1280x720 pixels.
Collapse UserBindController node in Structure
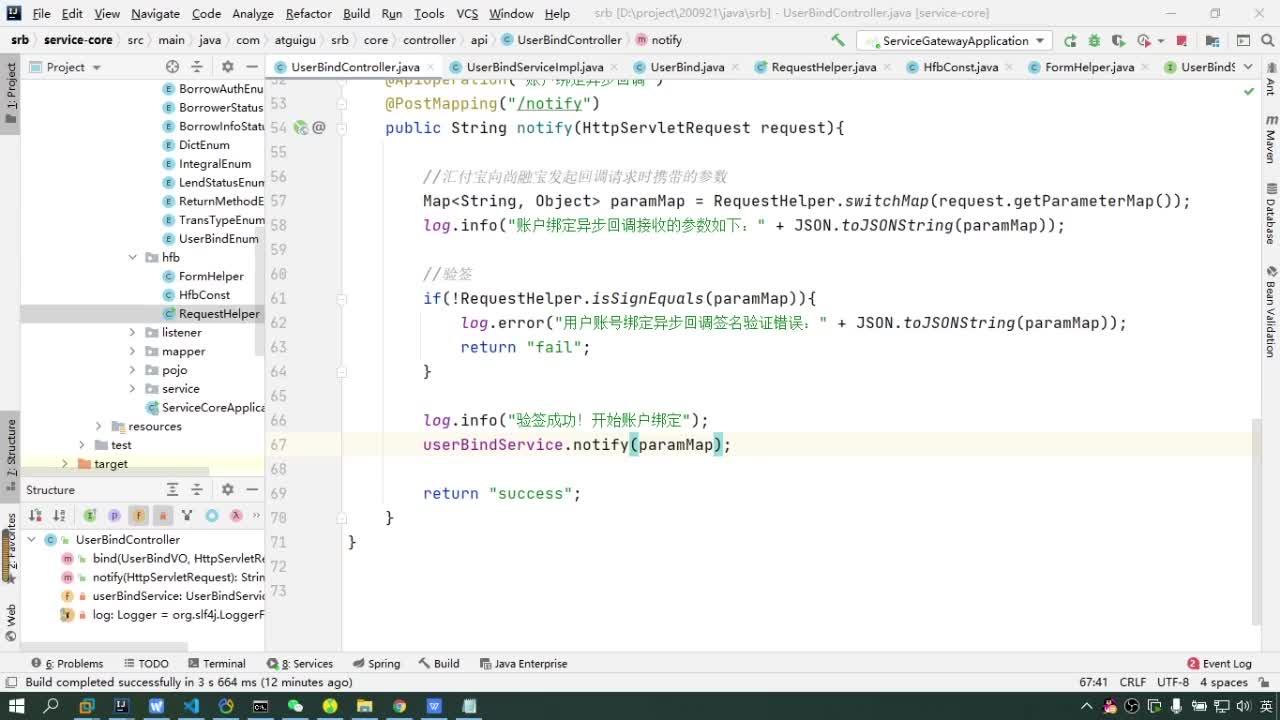pyautogui.click(x=32, y=539)
